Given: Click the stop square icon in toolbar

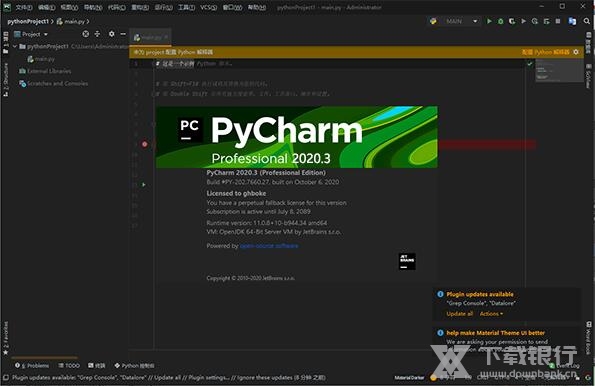Looking at the screenshot, I should (x=558, y=21).
